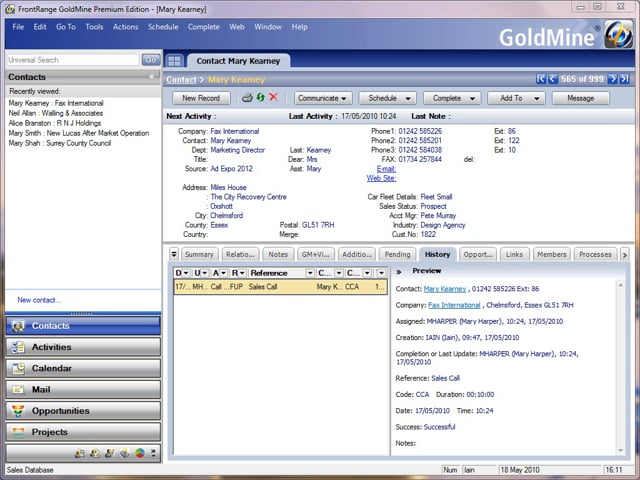Open the File menu
Viewport: 640px width, 480px height.
coord(18,27)
